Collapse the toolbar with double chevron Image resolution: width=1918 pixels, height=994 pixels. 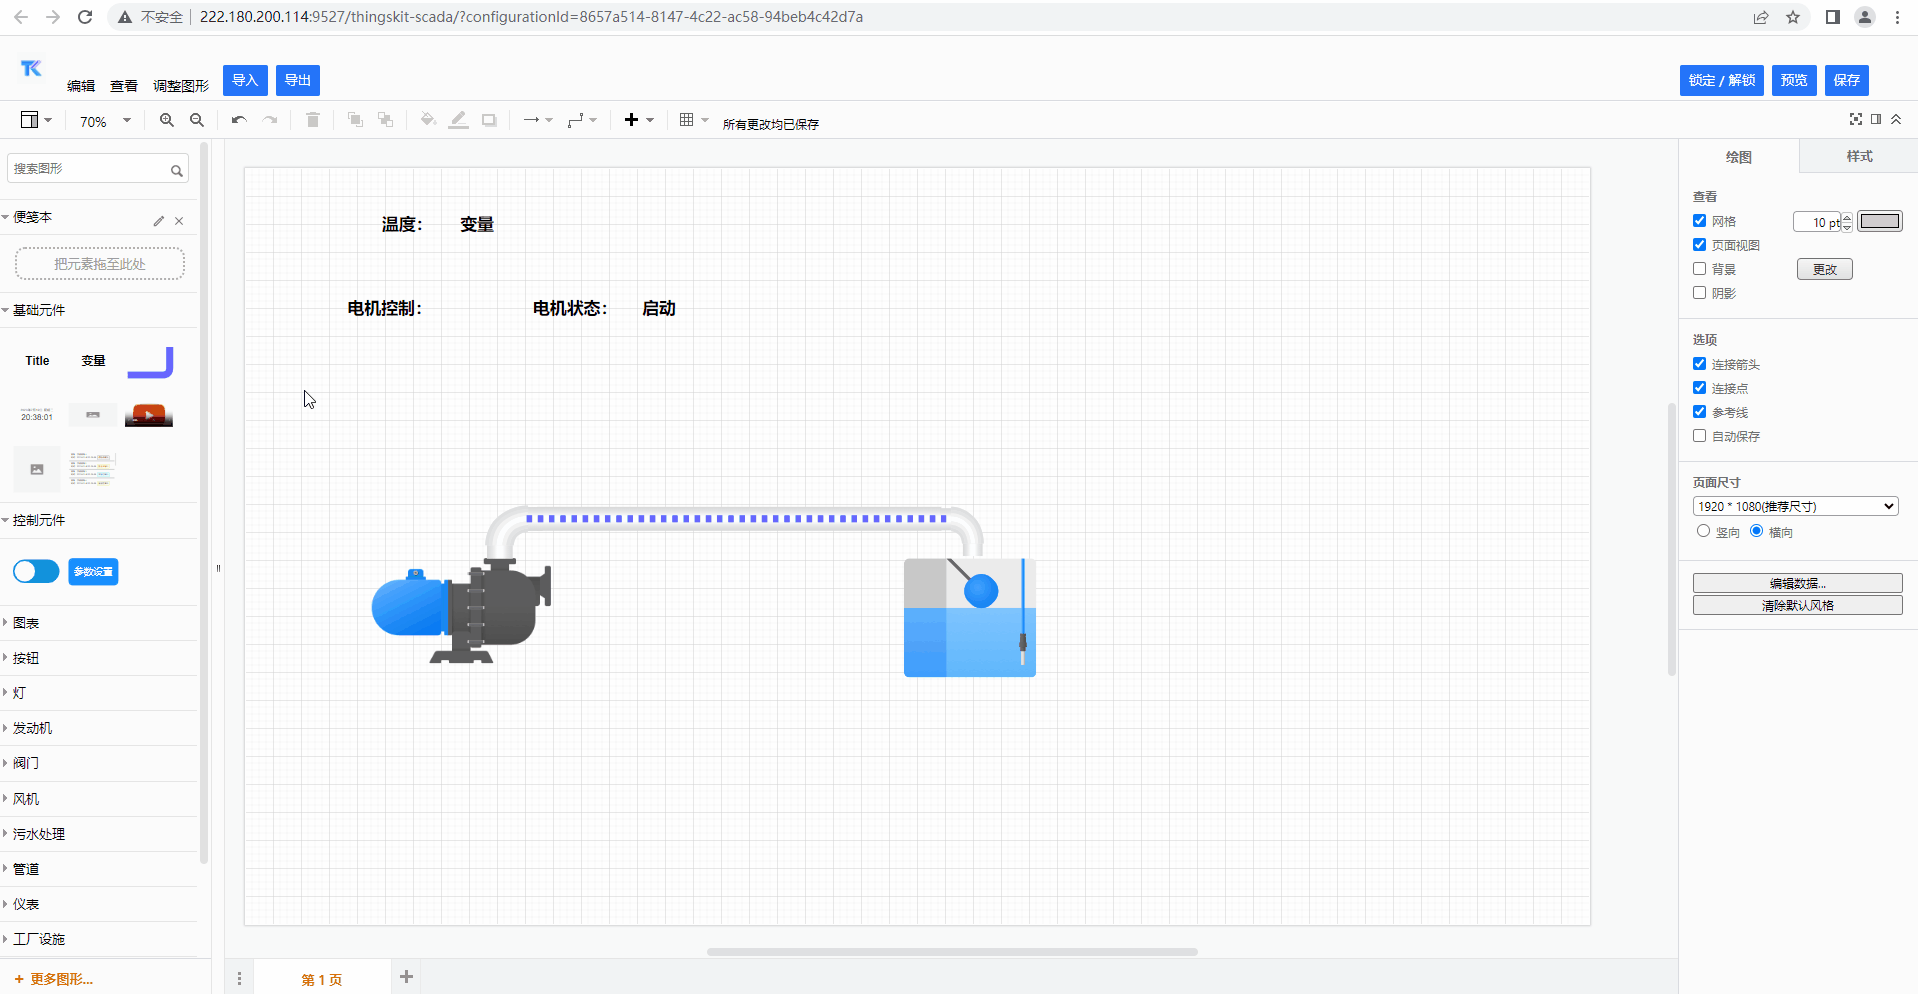click(x=1896, y=119)
